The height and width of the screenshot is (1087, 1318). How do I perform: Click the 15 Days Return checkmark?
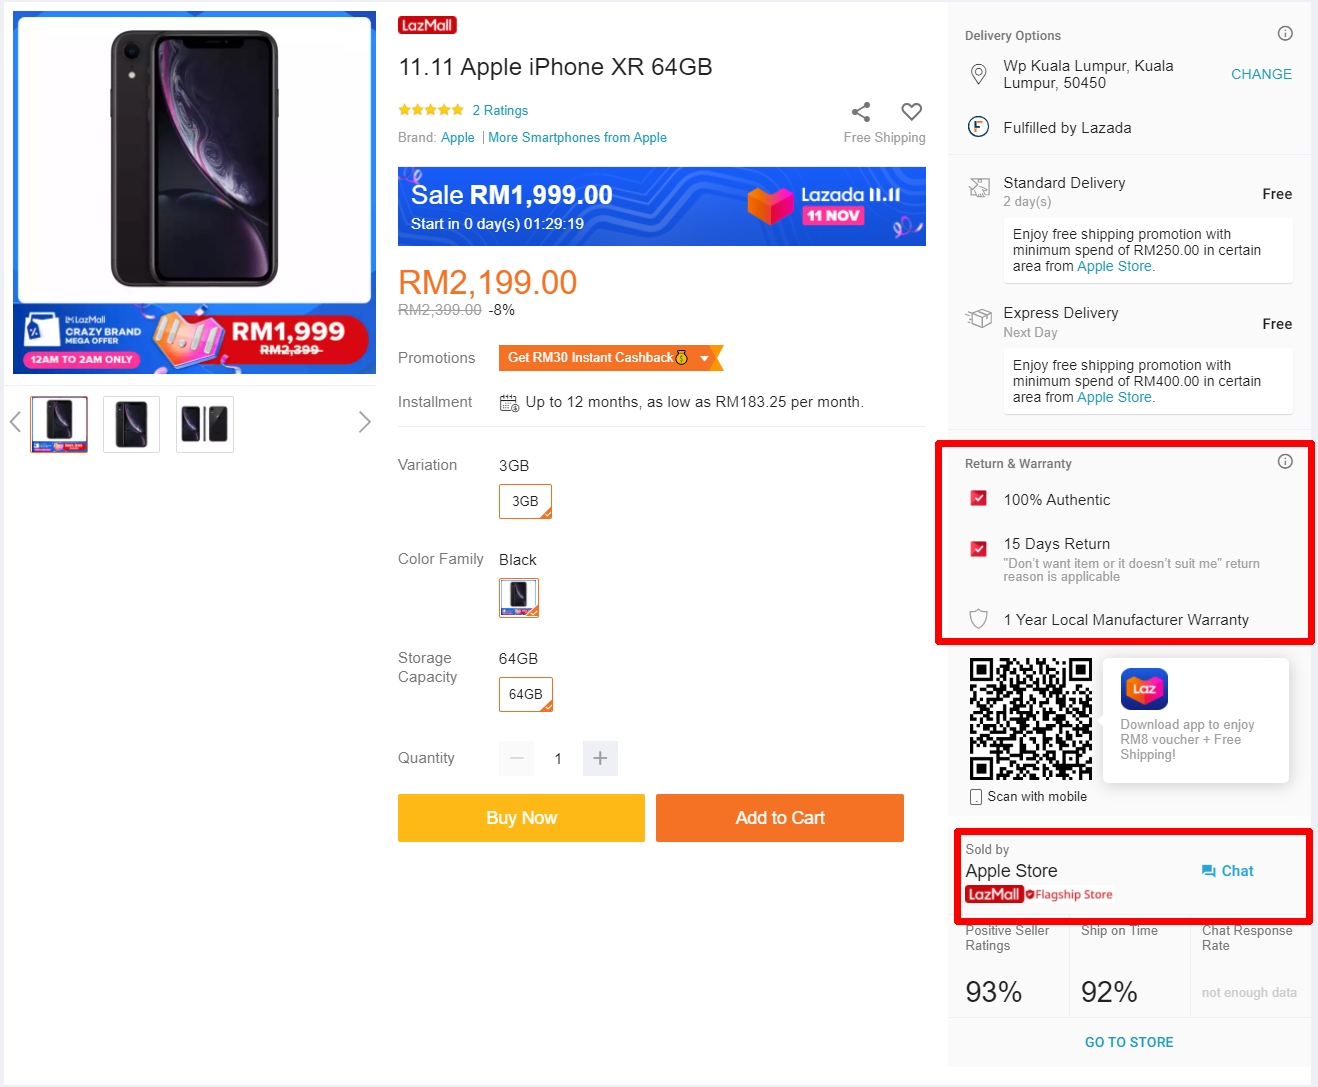coord(979,548)
